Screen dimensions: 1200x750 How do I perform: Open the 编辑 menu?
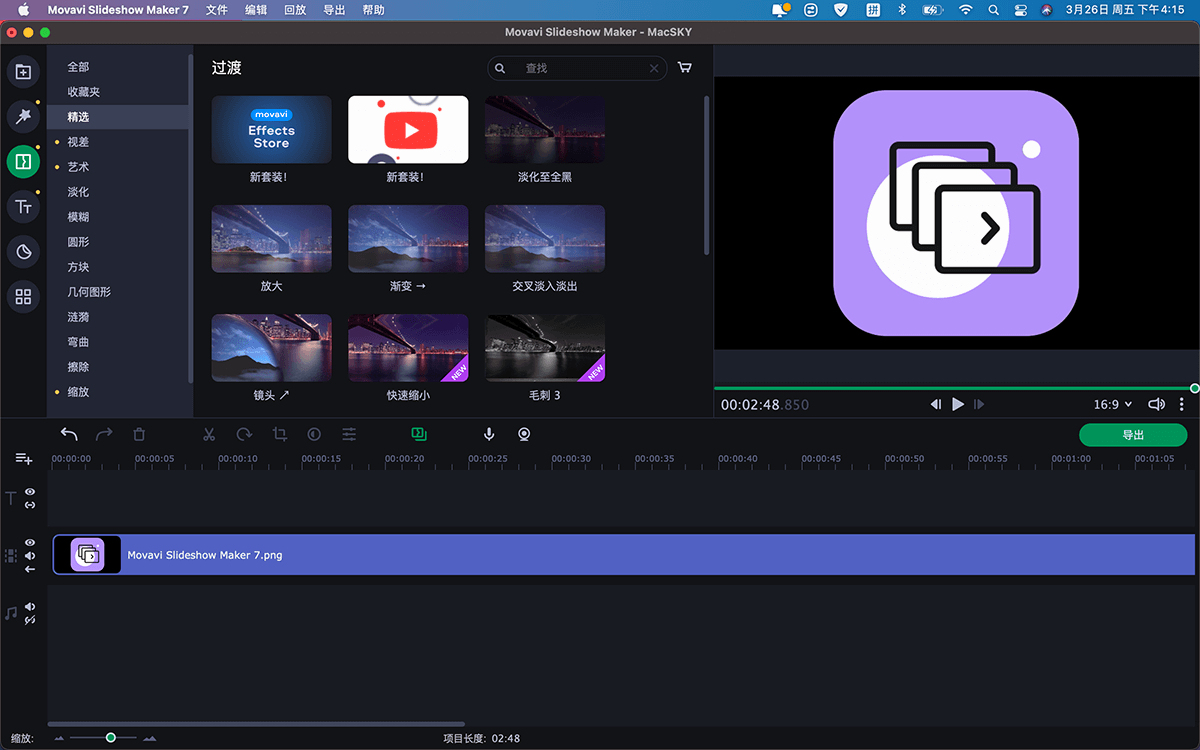click(256, 10)
